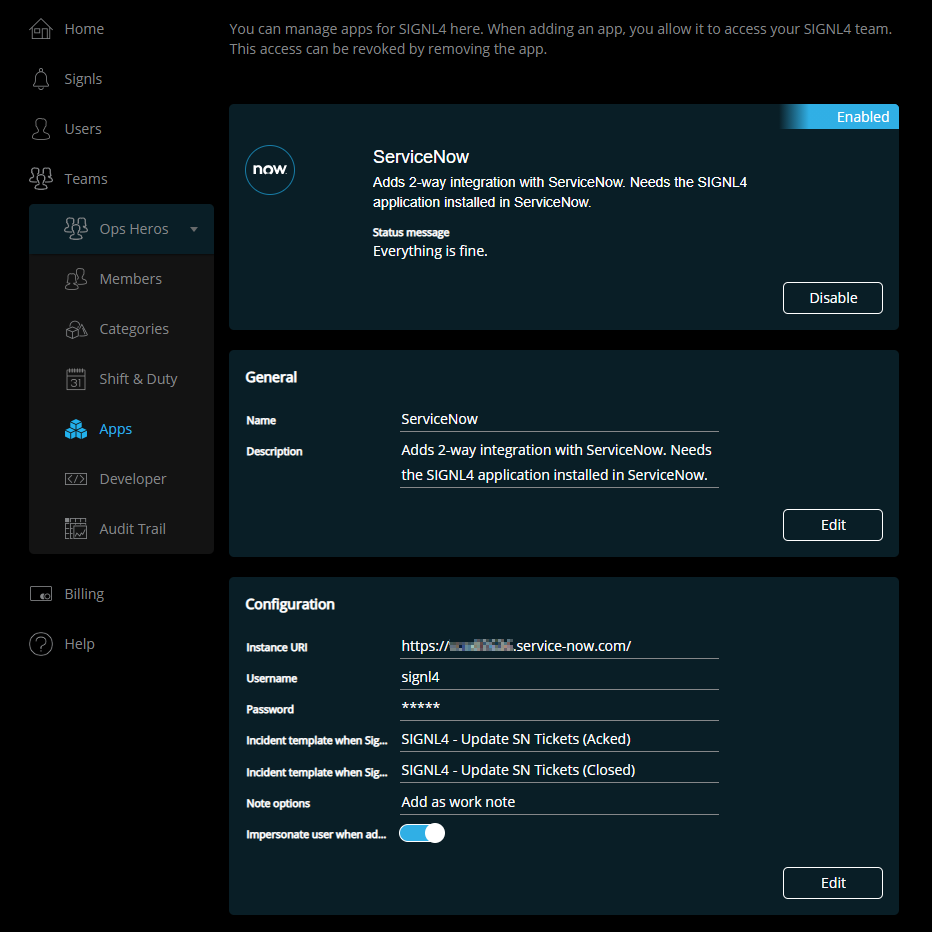Click the Developer code icon
Screen dimensions: 932x932
75,478
